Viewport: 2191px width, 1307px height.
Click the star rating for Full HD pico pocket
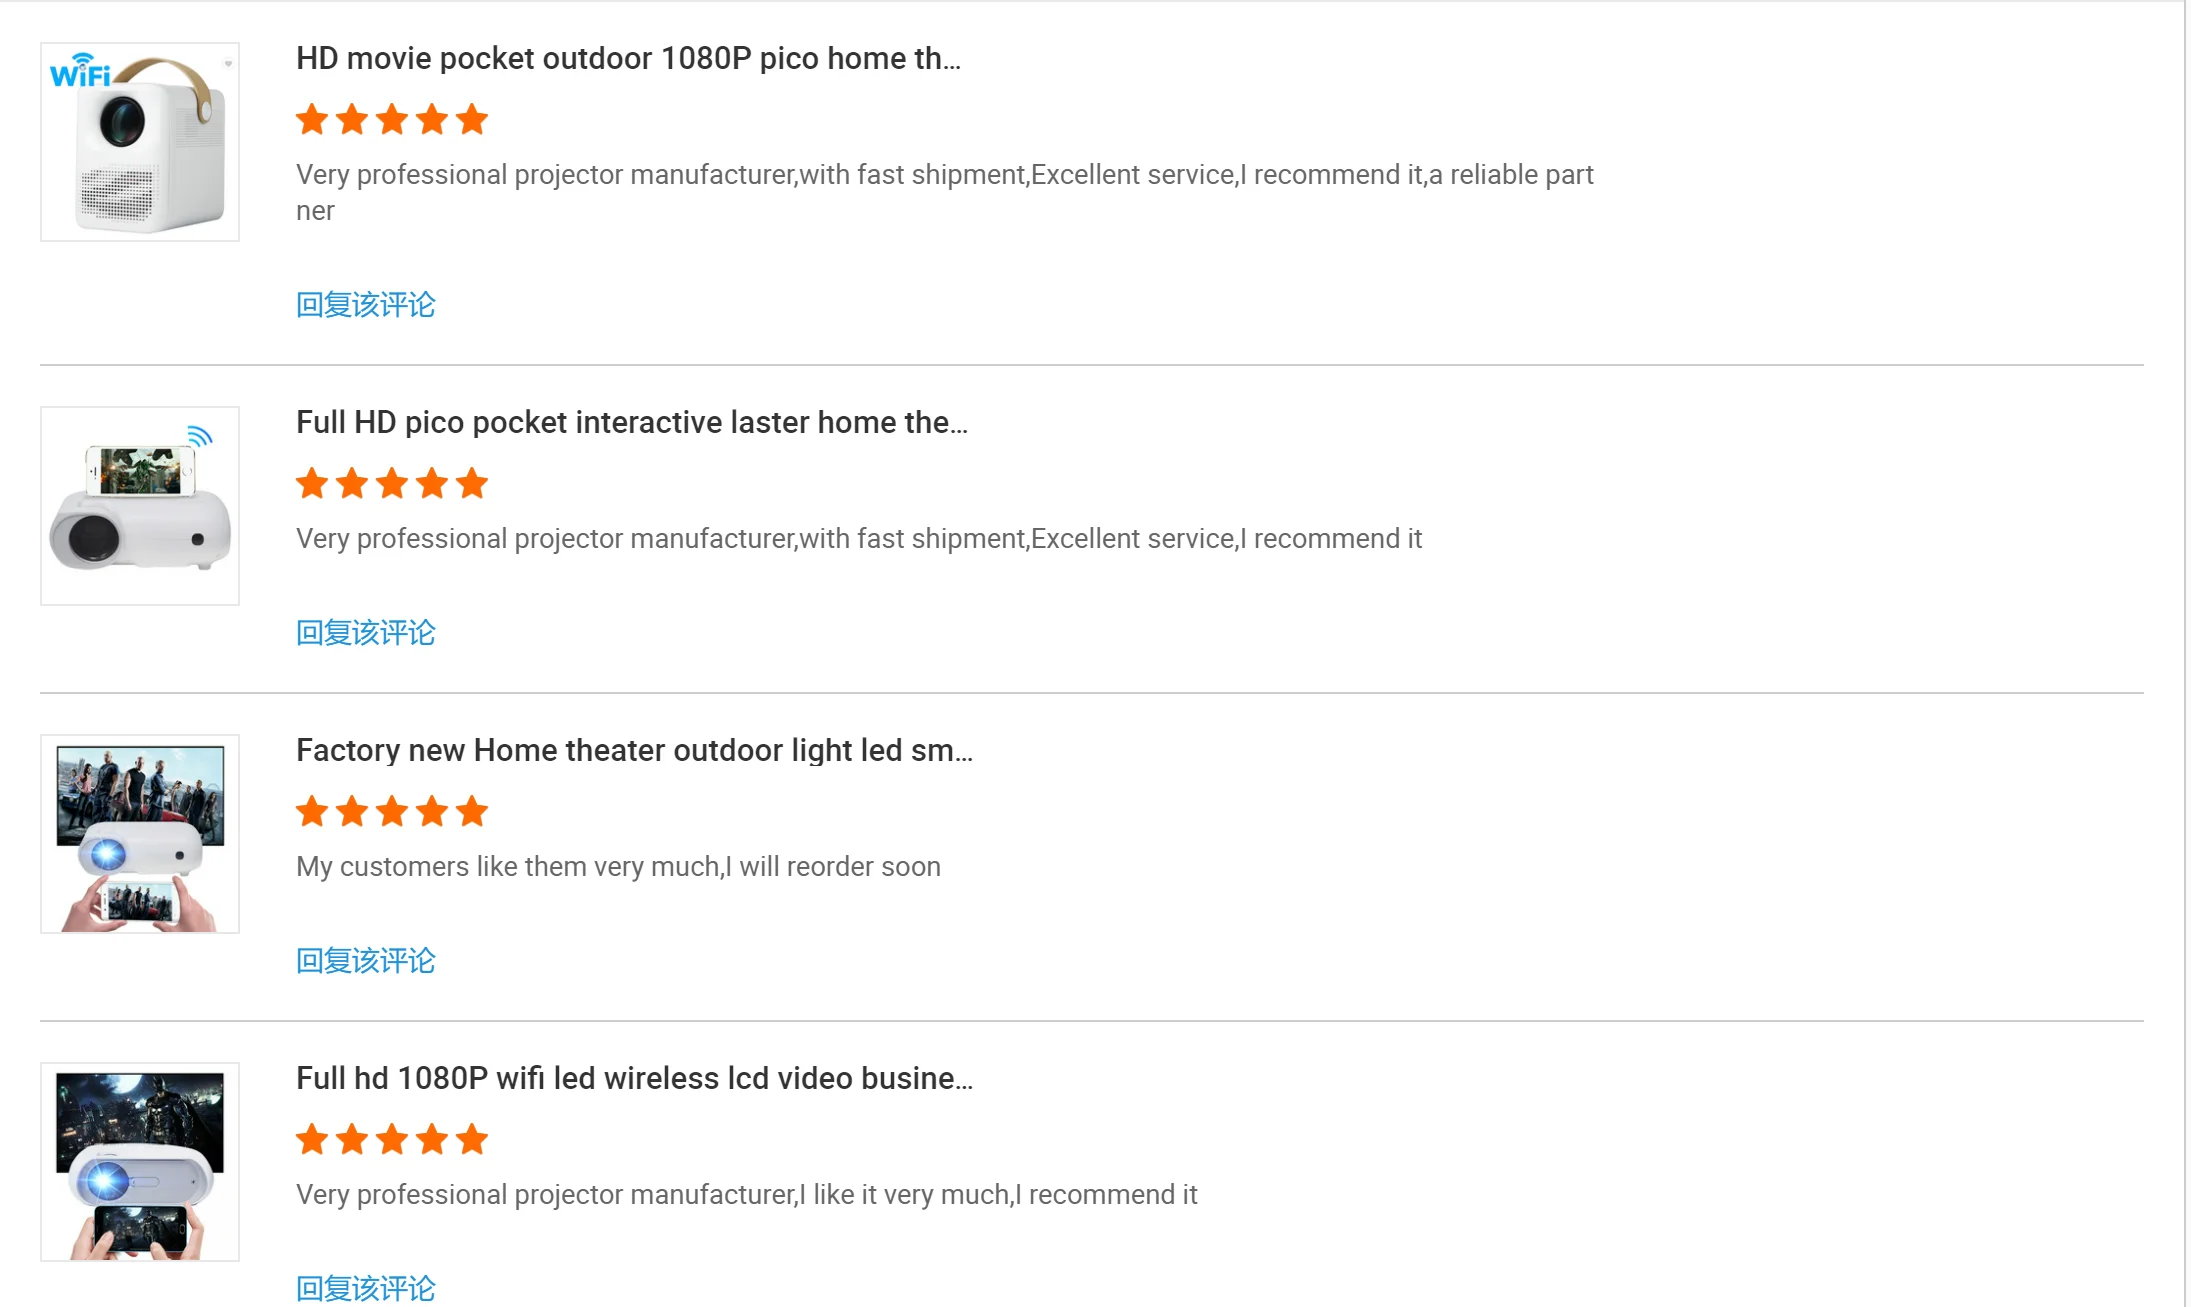pyautogui.click(x=392, y=484)
